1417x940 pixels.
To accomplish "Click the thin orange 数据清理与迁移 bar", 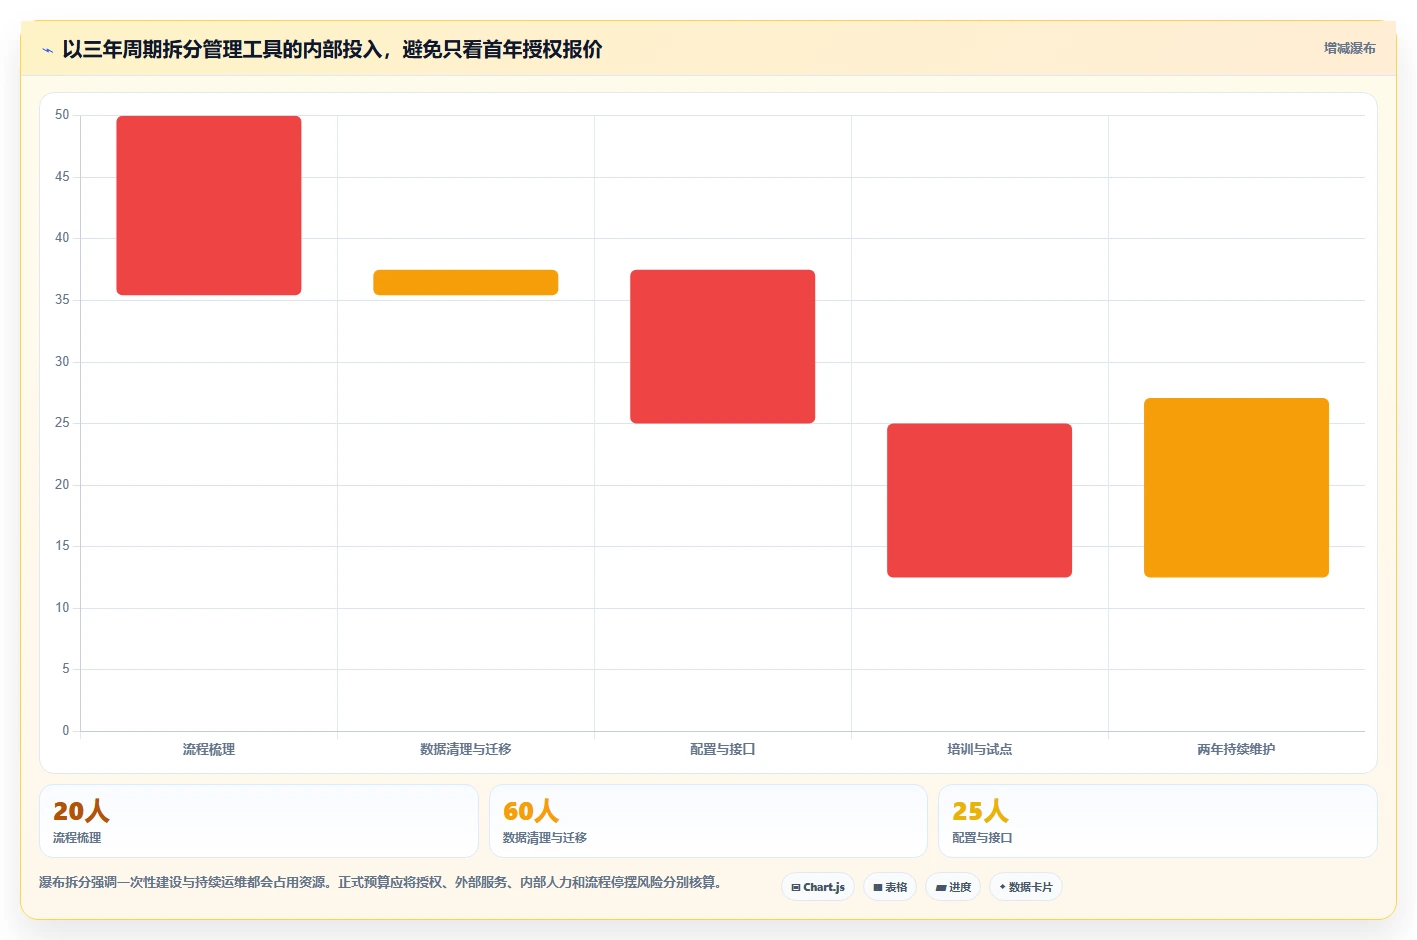I will coord(466,282).
